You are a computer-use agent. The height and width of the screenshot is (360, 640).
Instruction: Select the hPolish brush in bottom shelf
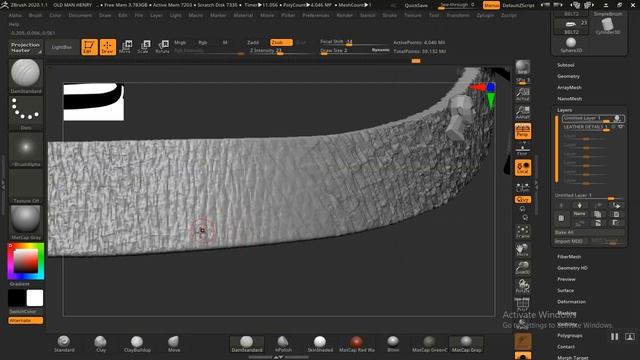283,344
